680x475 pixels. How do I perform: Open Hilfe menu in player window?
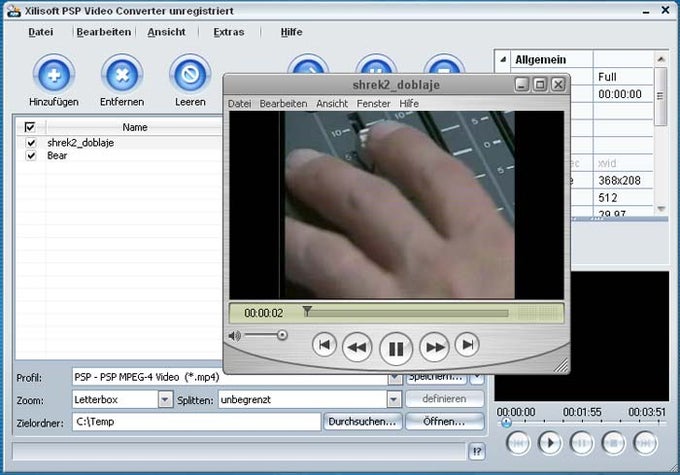point(409,104)
